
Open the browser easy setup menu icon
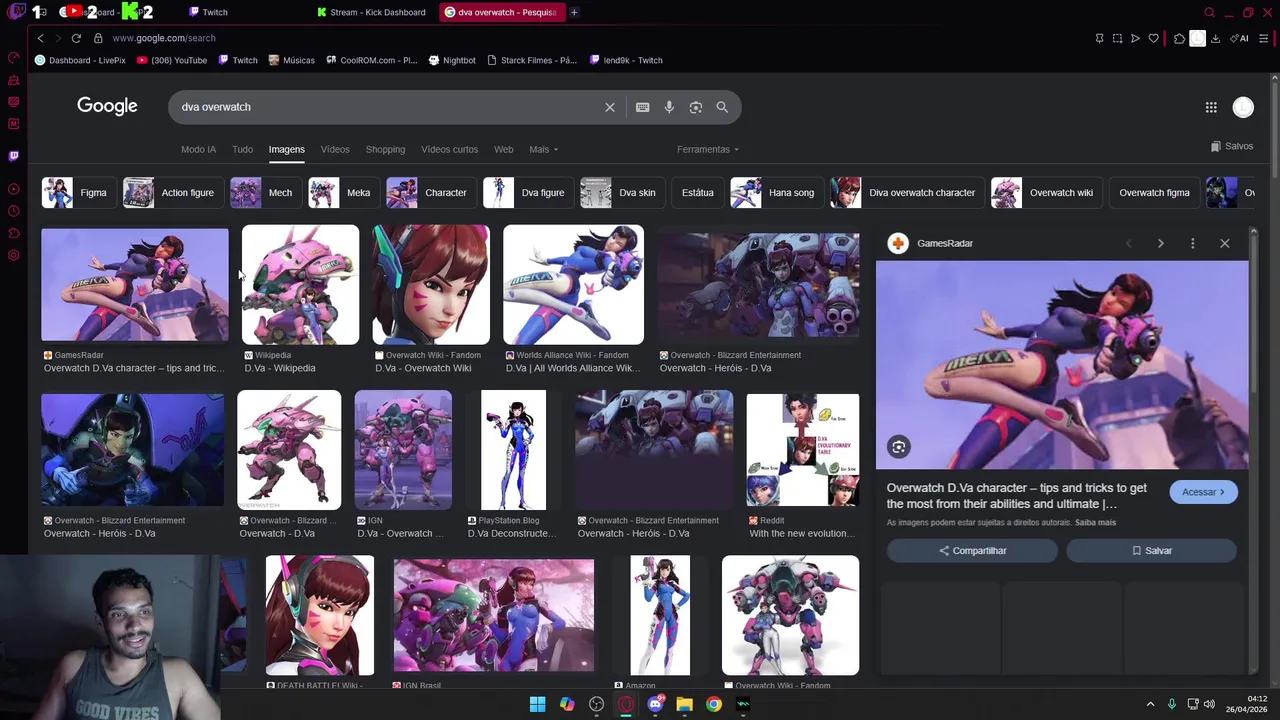1264,38
